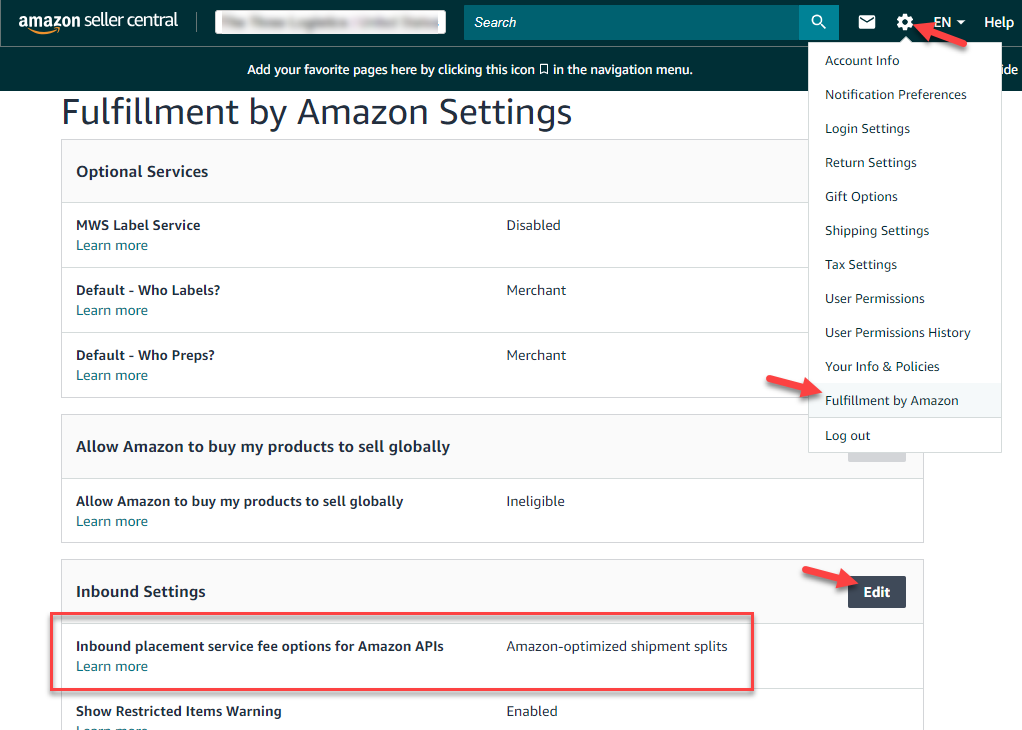The height and width of the screenshot is (730, 1022).
Task: Click Inbound placement service fee options label
Action: [259, 646]
